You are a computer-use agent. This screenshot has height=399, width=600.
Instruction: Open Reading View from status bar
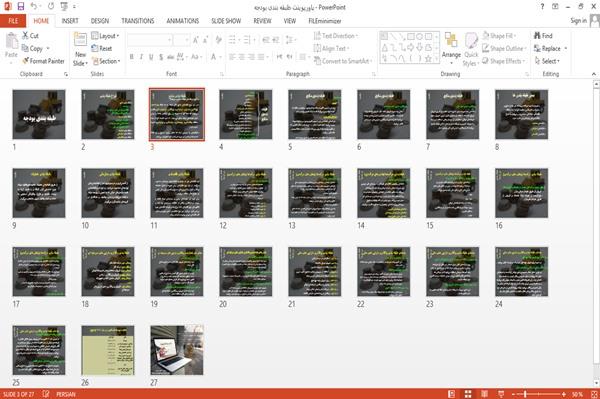(484, 394)
